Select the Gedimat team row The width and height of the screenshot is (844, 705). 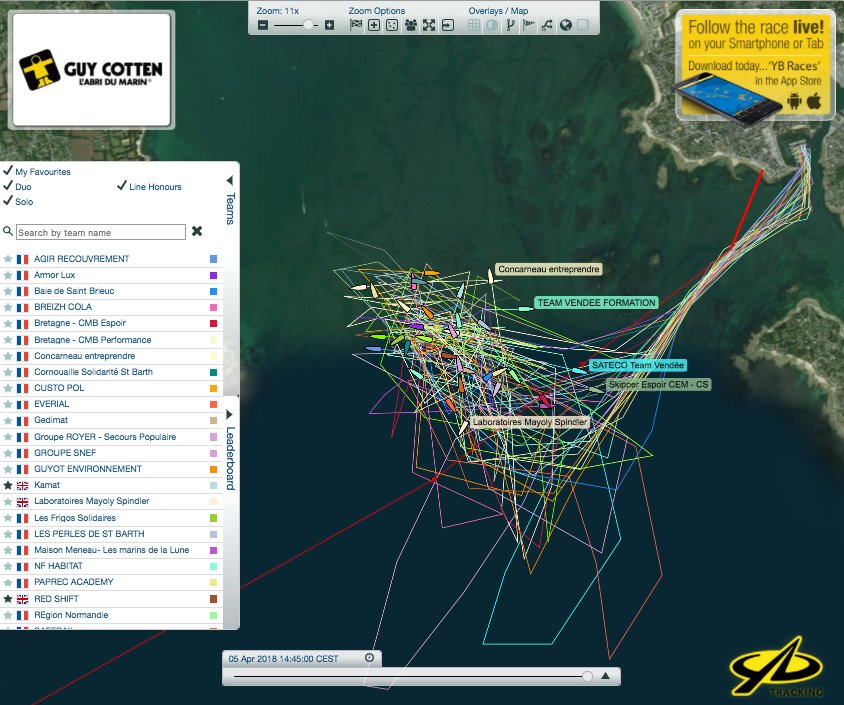[x=112, y=420]
